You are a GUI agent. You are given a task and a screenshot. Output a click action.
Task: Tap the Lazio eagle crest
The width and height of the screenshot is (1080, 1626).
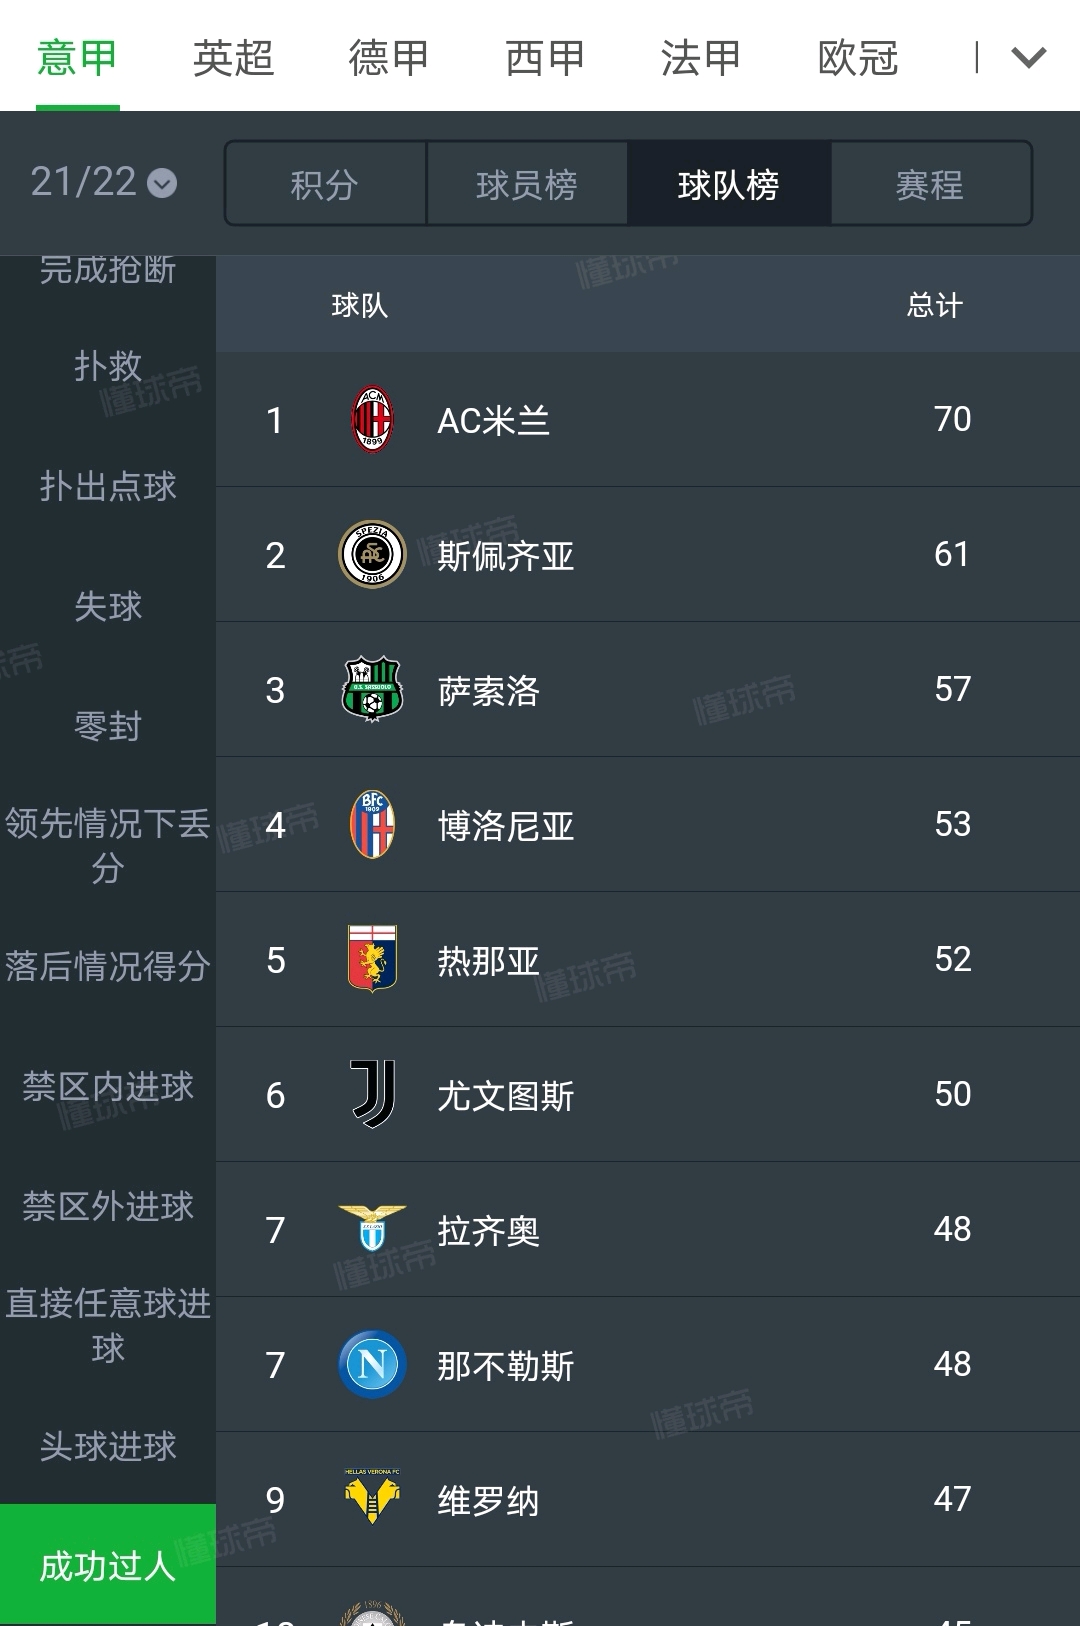(372, 1229)
